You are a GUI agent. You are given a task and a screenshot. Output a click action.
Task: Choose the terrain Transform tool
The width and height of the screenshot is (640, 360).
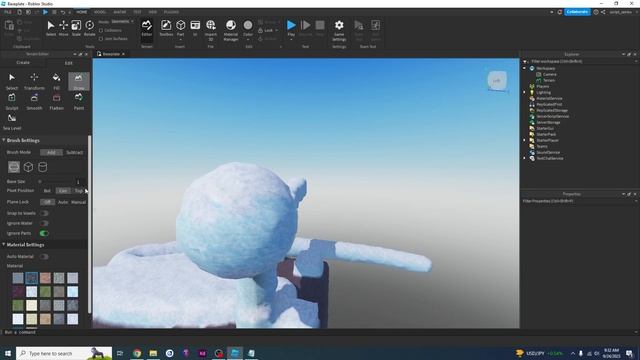(34, 81)
